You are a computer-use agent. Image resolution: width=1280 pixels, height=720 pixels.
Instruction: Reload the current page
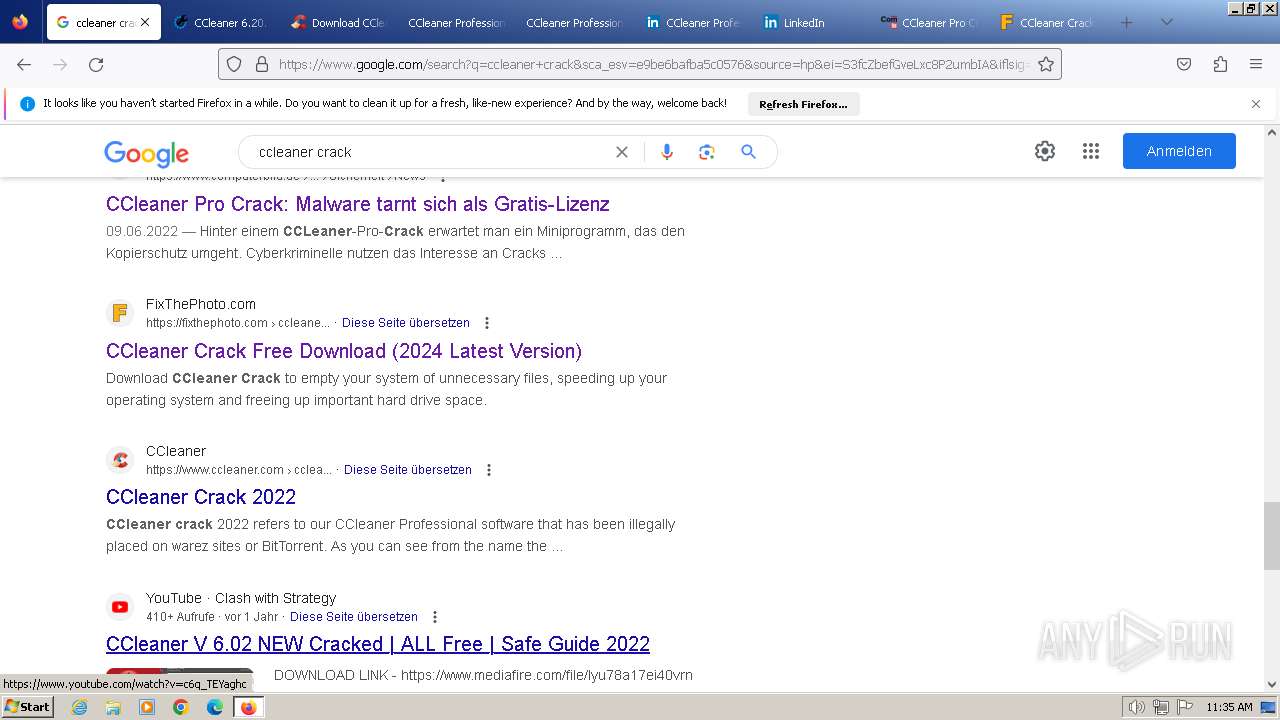click(x=96, y=64)
